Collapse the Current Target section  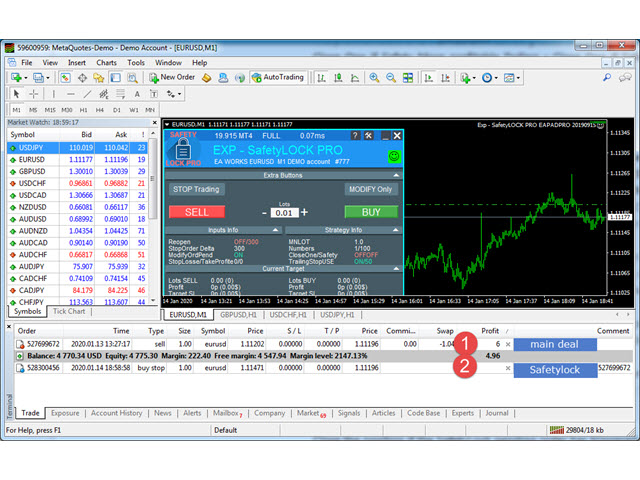pos(396,269)
